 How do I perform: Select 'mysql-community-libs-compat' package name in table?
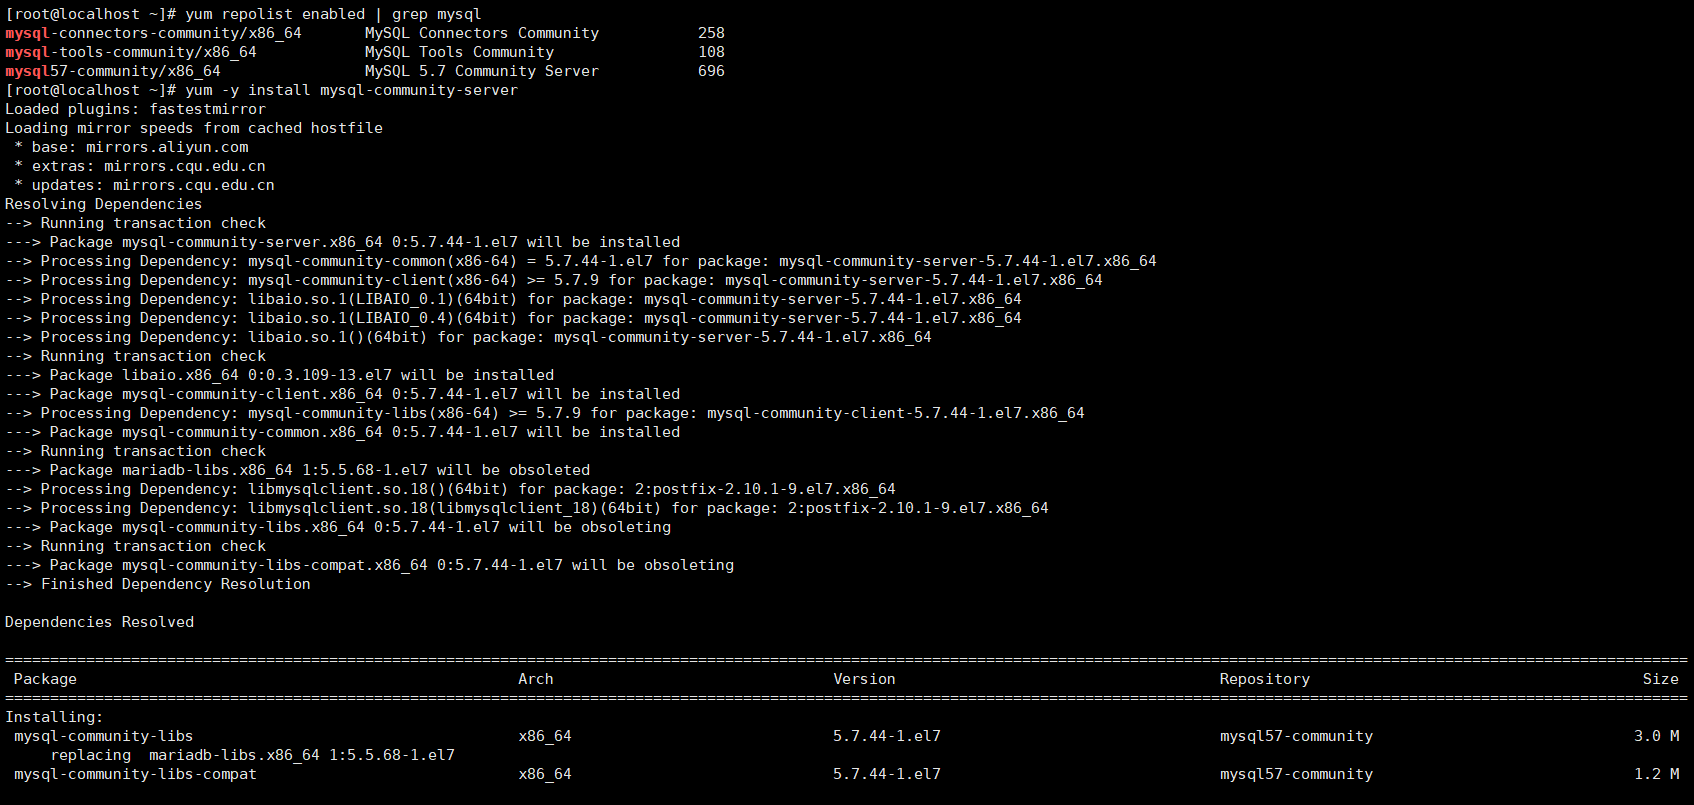[135, 774]
